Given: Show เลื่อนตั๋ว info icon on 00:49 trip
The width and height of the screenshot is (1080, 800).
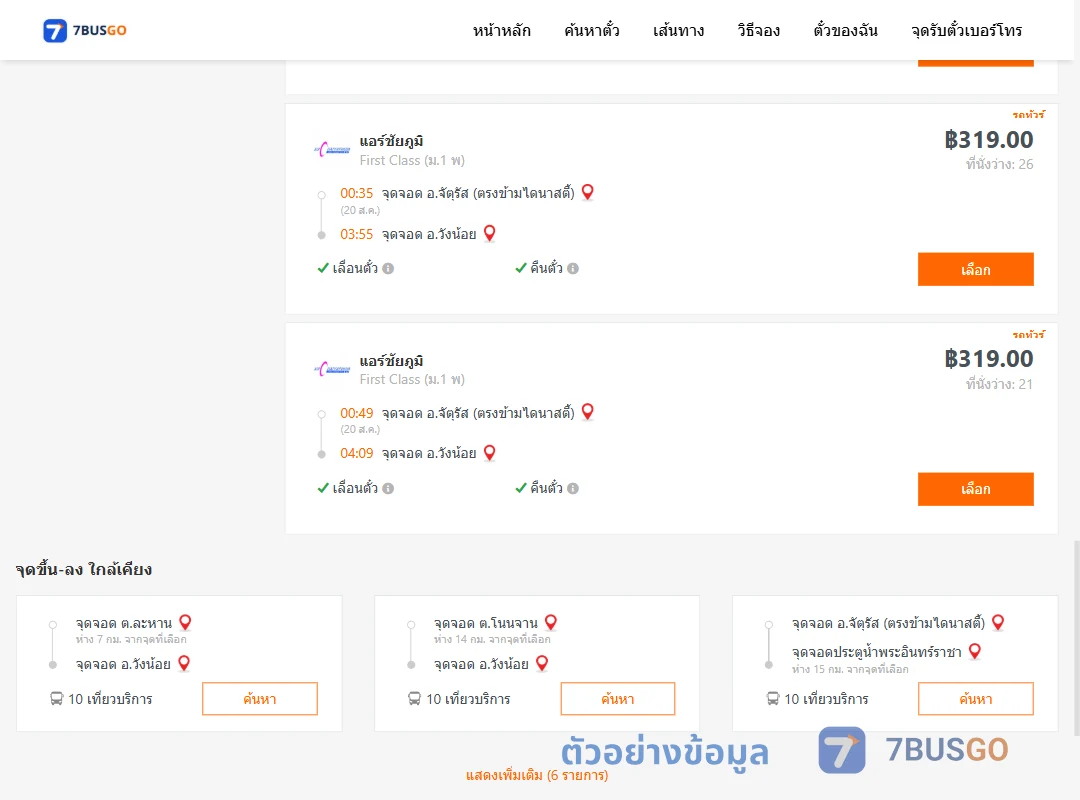Looking at the screenshot, I should coord(388,489).
